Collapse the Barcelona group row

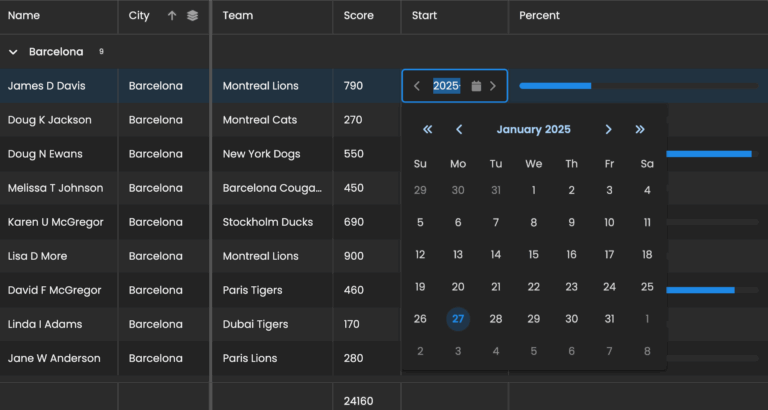[13, 52]
